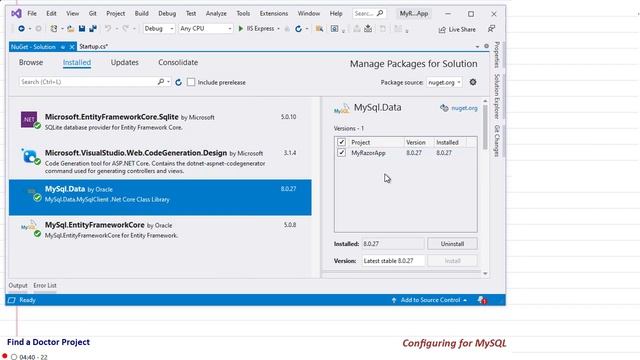Click the MySql.EntityFrameworkCore package icon
Screen dimensions: 640x360
tap(30, 228)
